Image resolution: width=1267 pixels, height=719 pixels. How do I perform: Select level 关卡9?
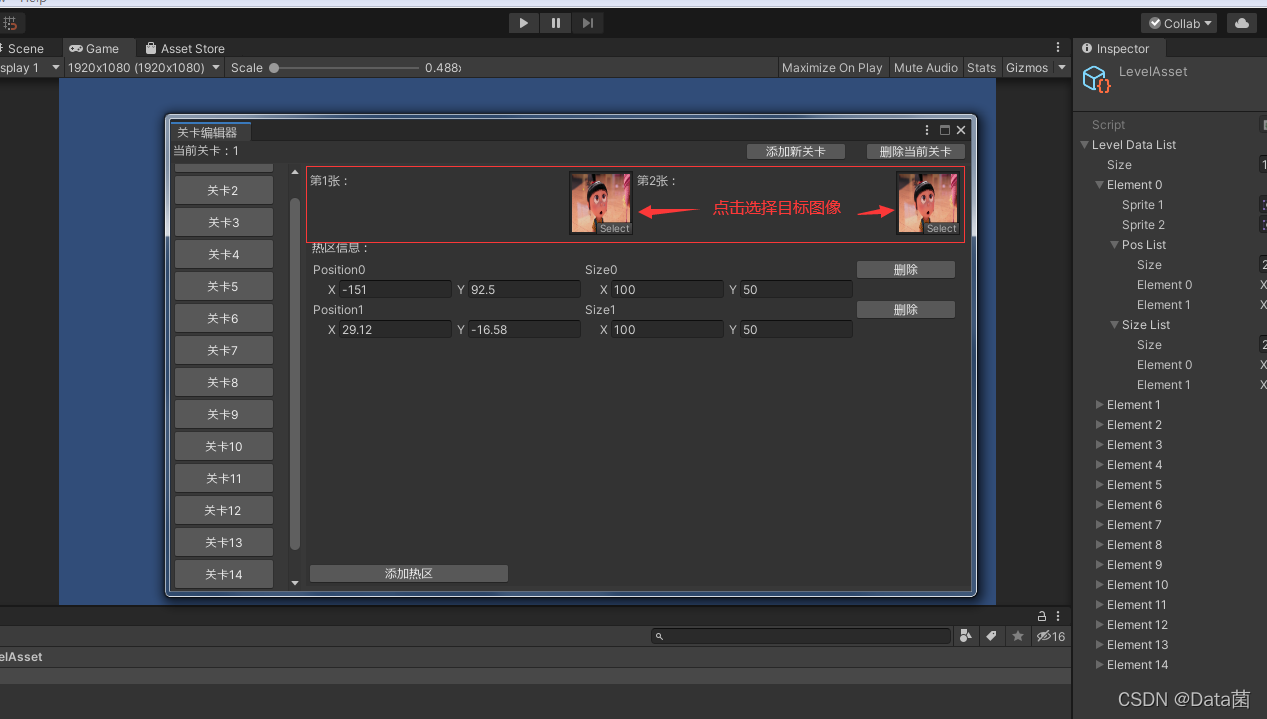[x=223, y=414]
